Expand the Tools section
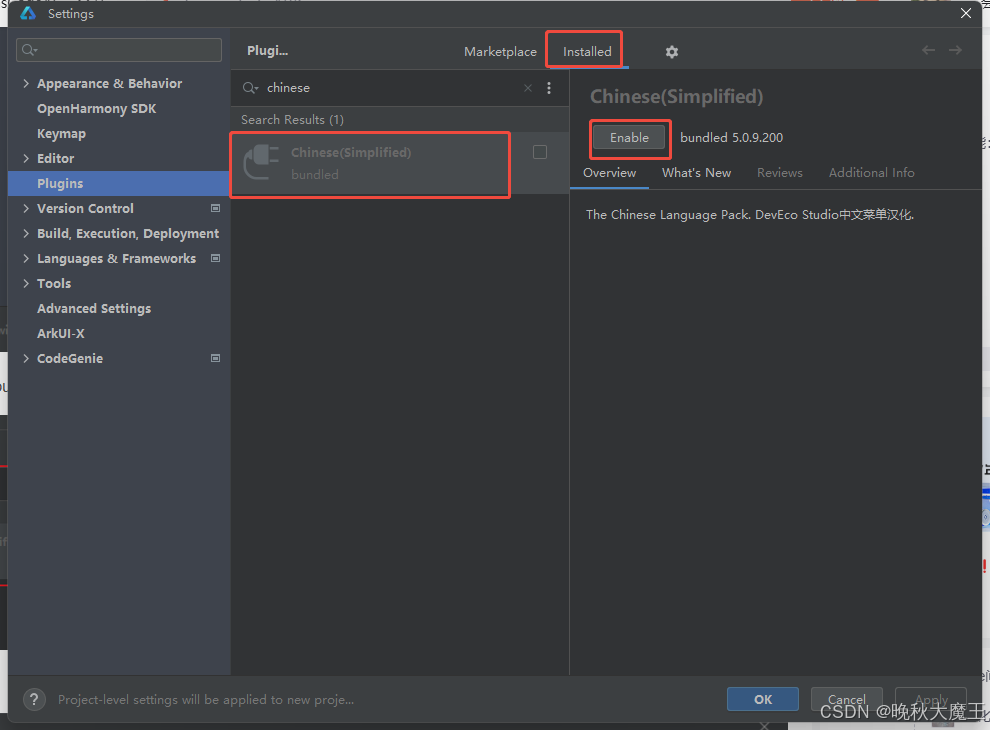The height and width of the screenshot is (730, 990). pyautogui.click(x=26, y=283)
